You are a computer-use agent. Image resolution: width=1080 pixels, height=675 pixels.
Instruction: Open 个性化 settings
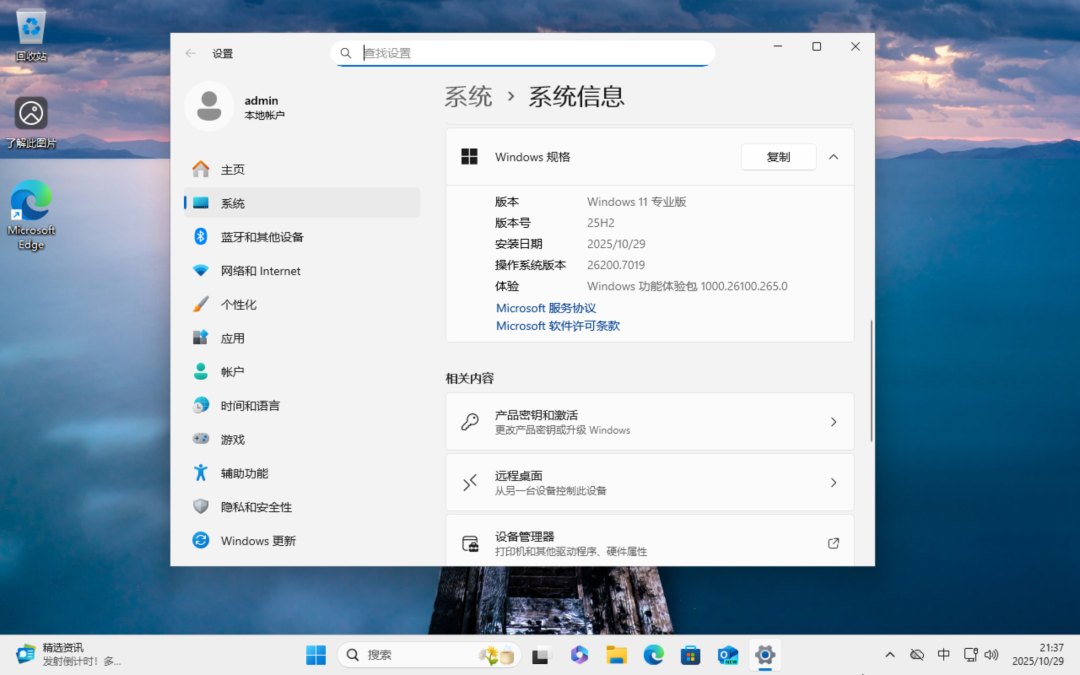302,304
